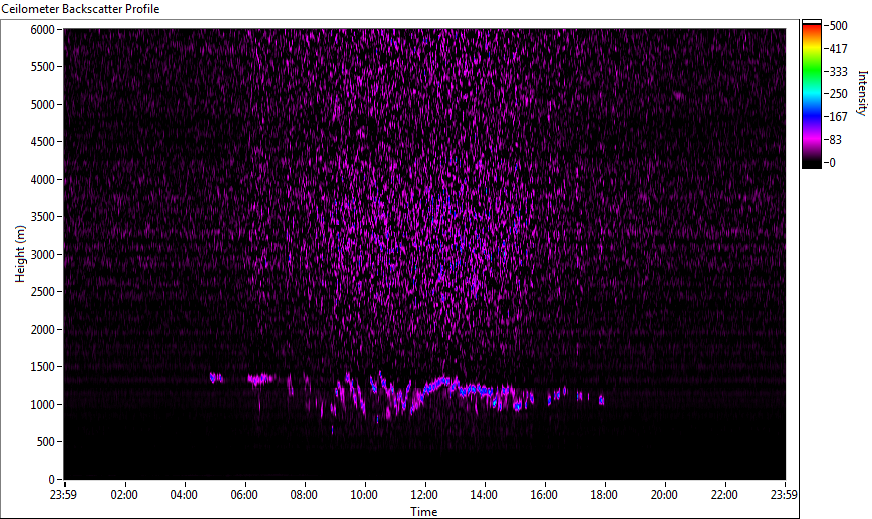The image size is (872, 519).
Task: Pick the red band of color ramp
Action: 811,32
